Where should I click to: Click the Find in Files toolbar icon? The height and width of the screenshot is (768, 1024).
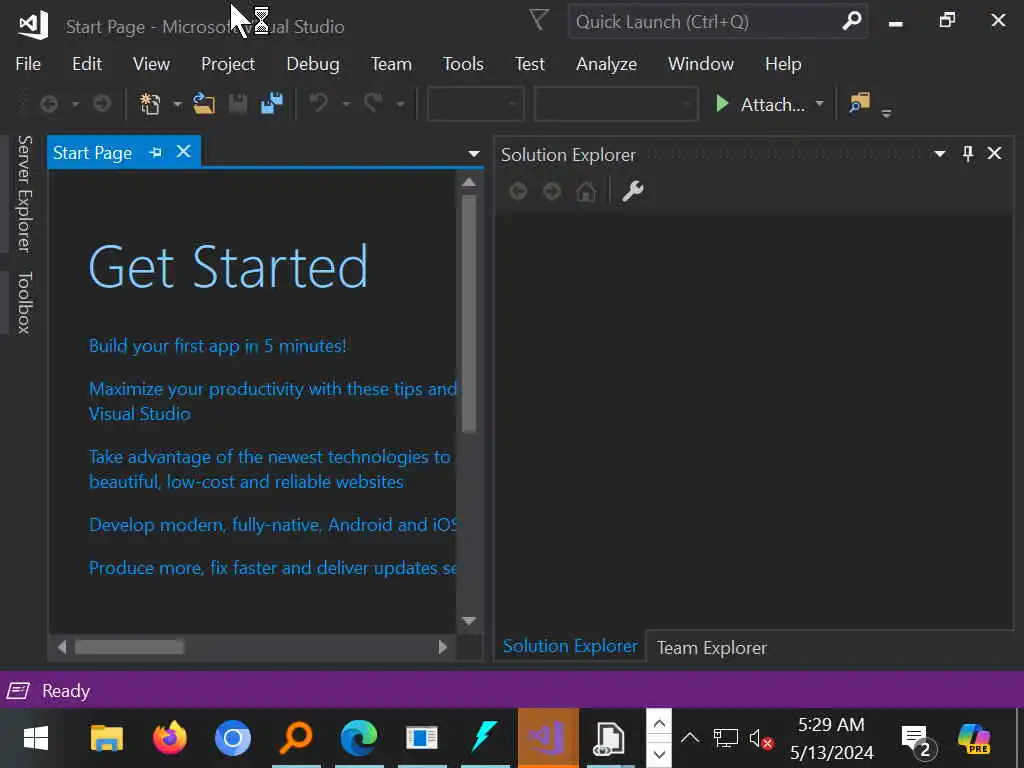(859, 103)
